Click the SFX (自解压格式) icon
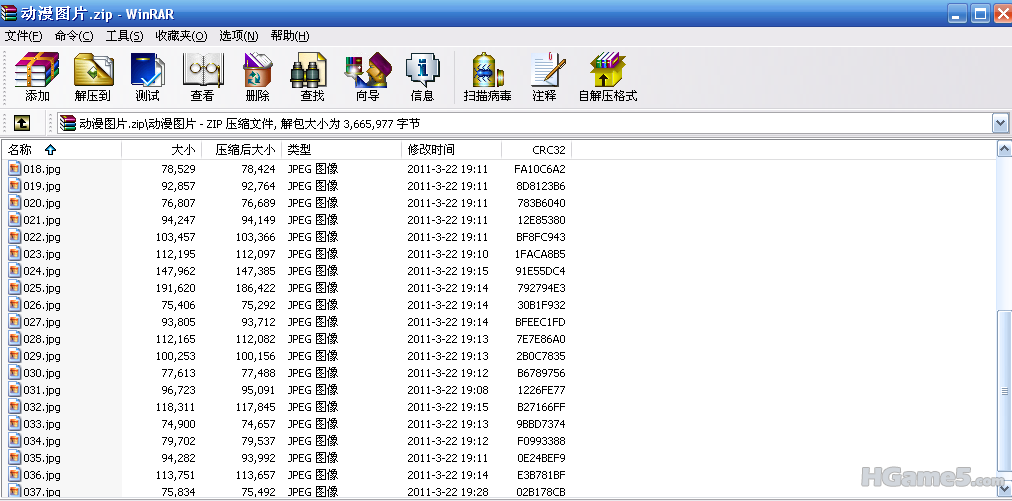1012x501 pixels. click(607, 77)
